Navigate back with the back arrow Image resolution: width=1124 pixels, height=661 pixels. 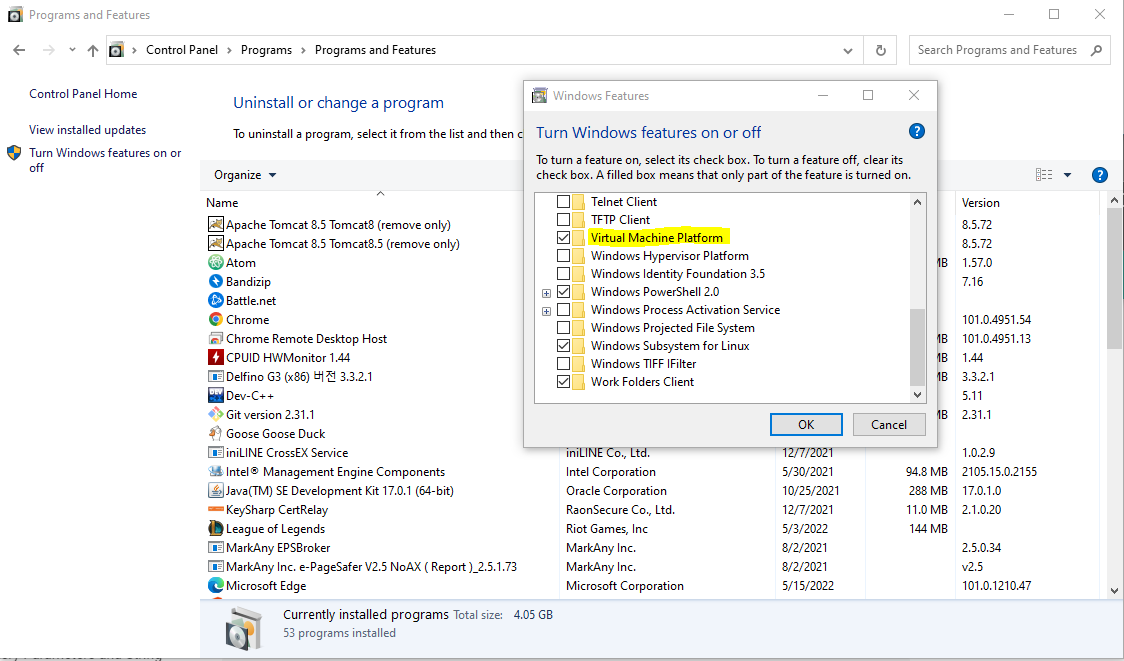tap(19, 50)
